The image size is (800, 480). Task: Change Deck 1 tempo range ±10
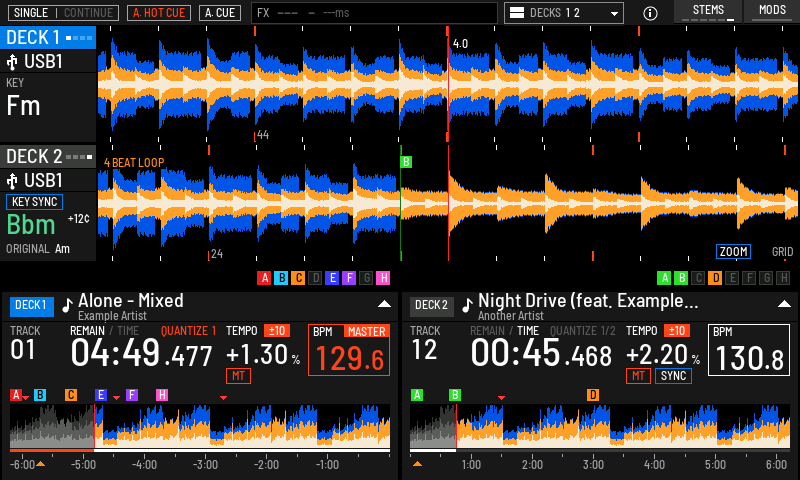277,331
